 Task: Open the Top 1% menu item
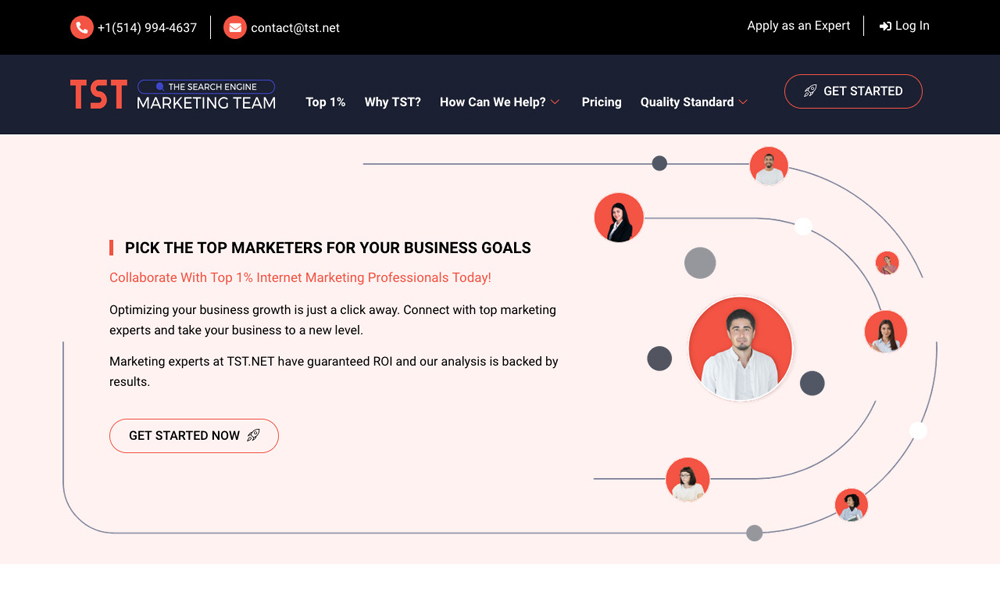325,102
